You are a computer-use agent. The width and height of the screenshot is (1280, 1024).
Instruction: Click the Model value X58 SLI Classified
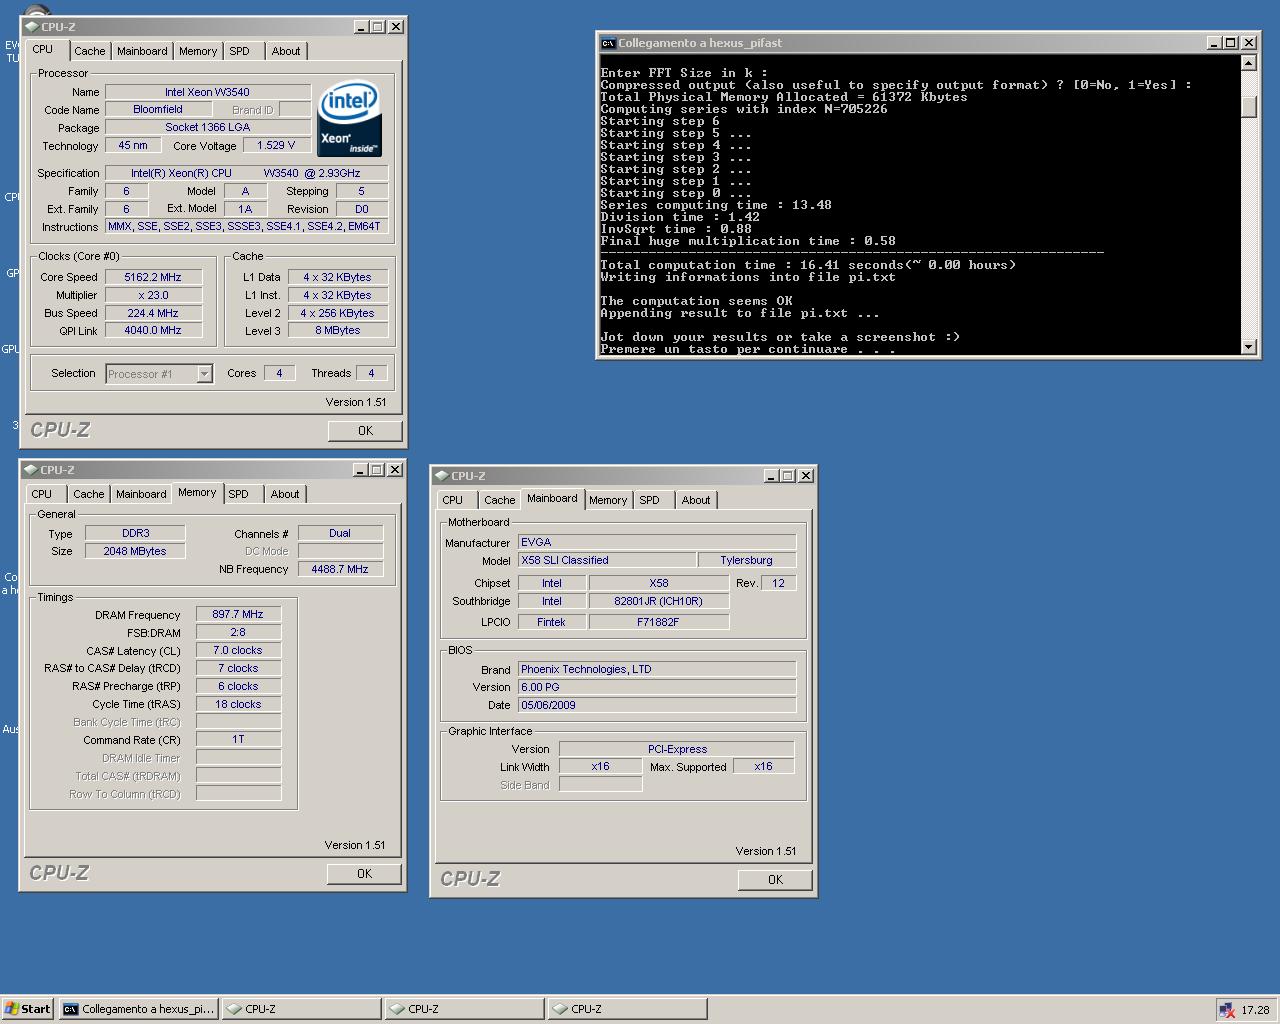tap(607, 560)
